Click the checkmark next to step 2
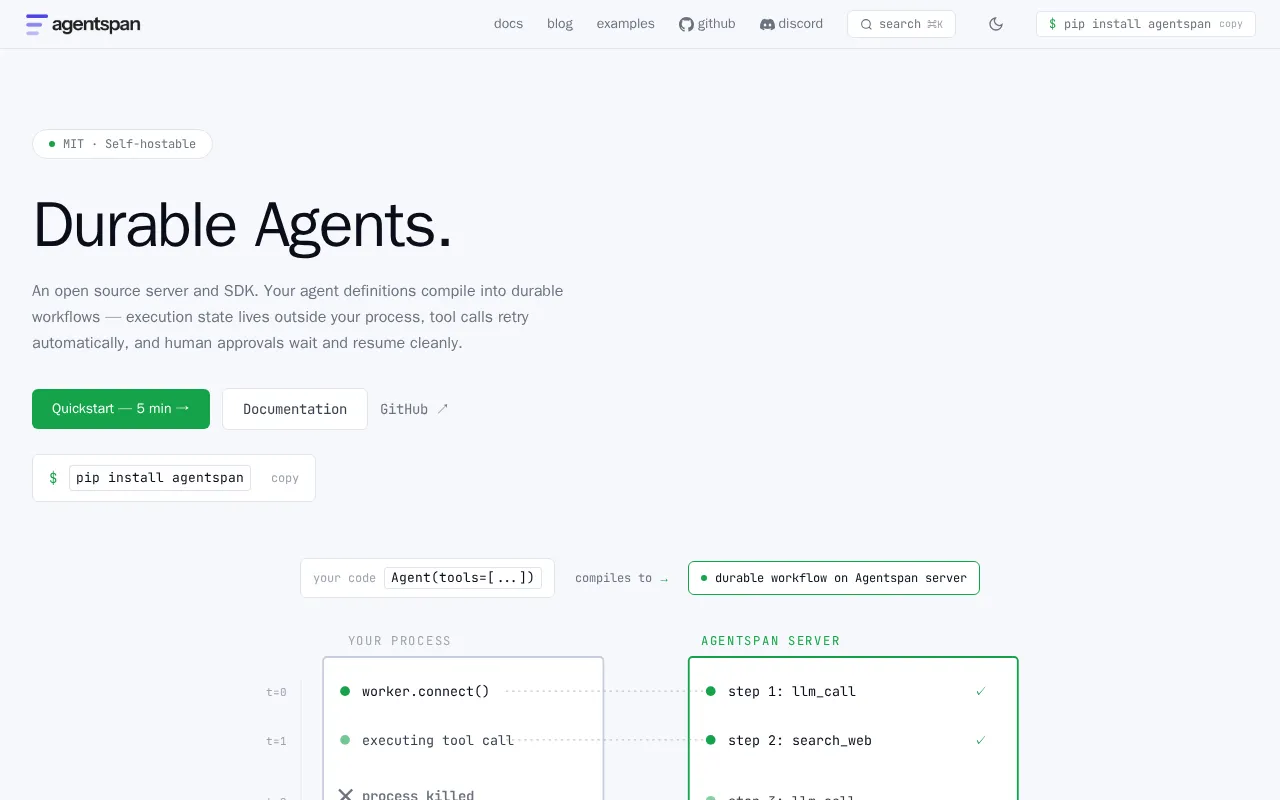Viewport: 1280px width, 800px height. coord(981,740)
